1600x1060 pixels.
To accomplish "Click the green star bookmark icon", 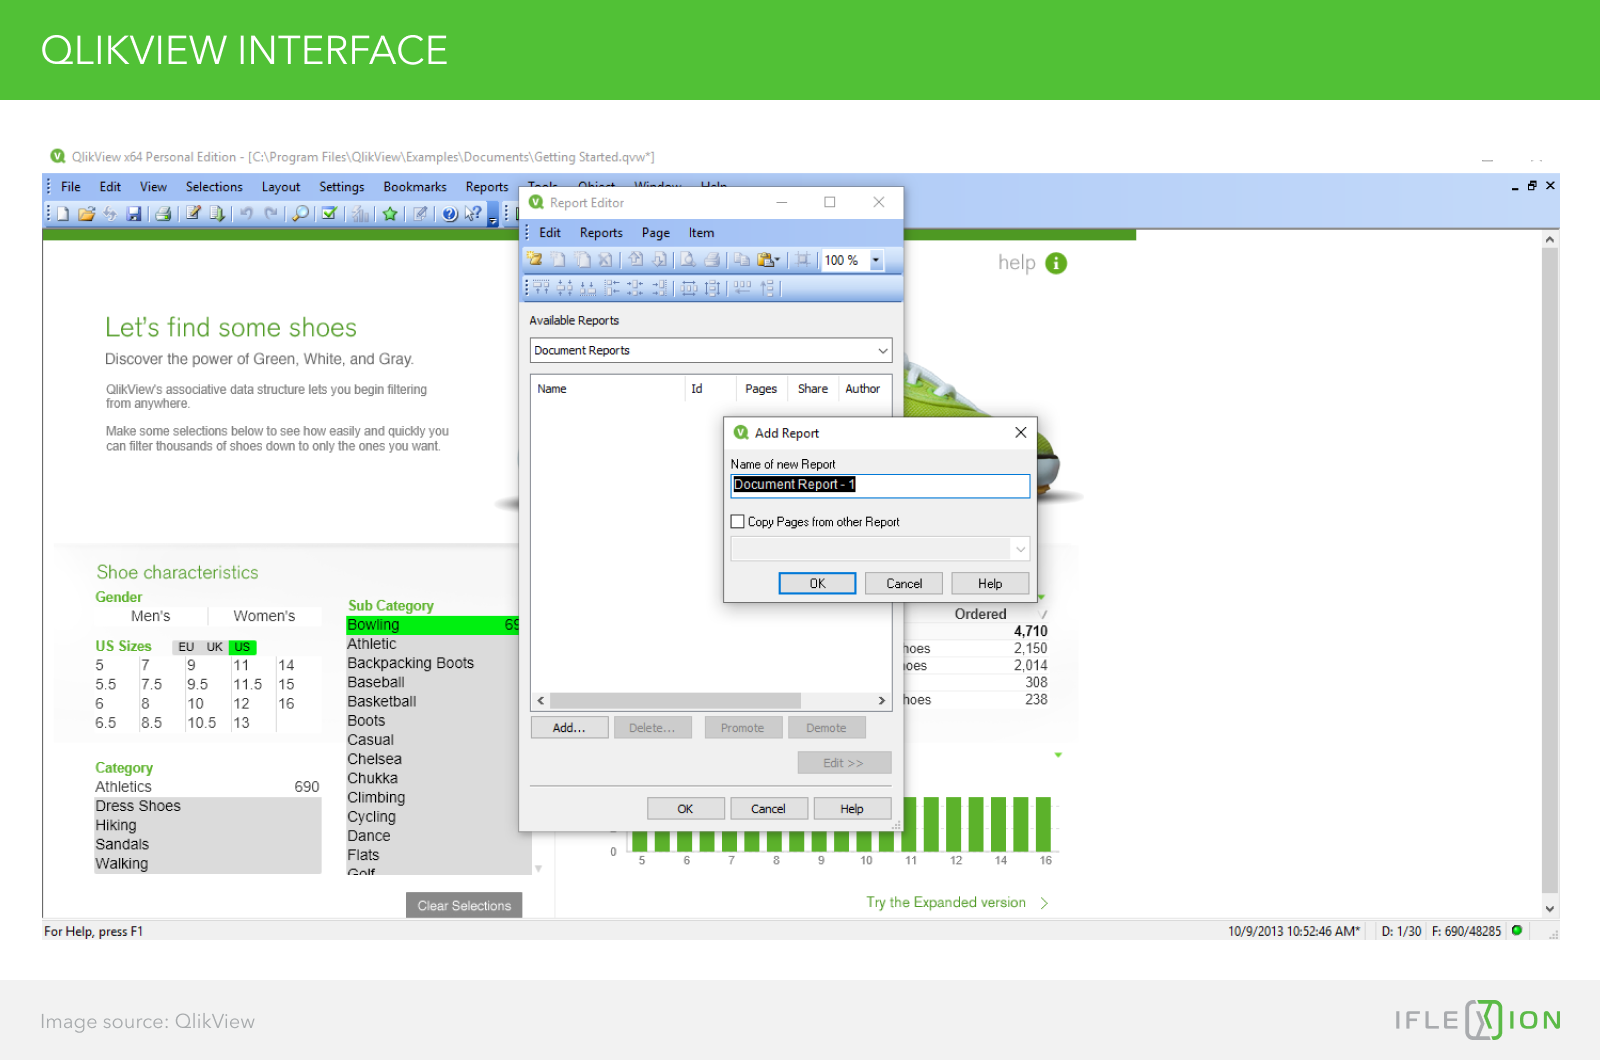I will (390, 213).
